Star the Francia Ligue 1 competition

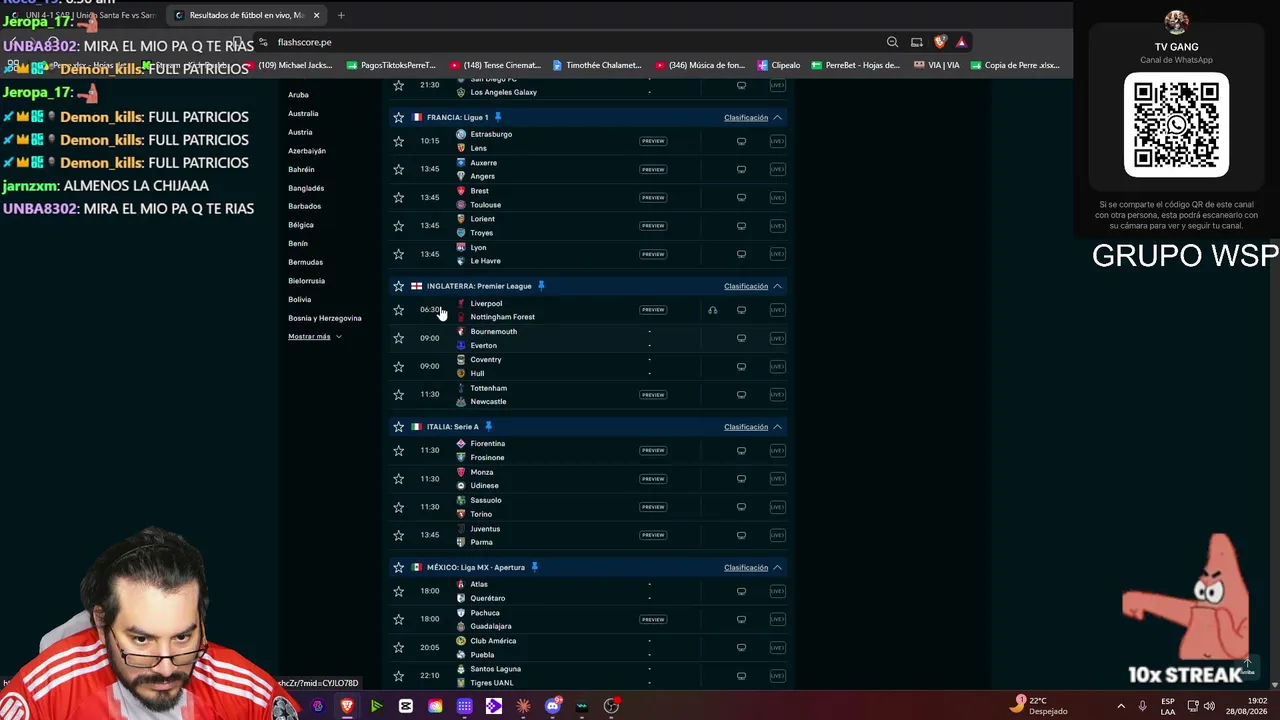[x=398, y=117]
